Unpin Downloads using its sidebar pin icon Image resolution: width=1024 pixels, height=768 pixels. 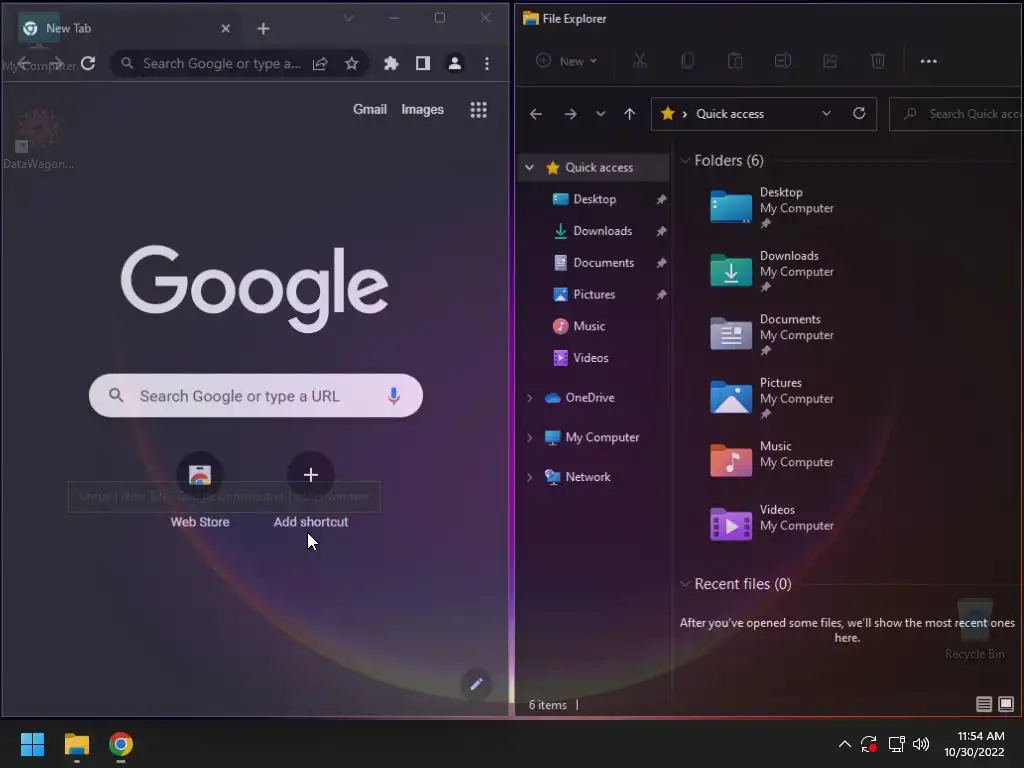(661, 231)
